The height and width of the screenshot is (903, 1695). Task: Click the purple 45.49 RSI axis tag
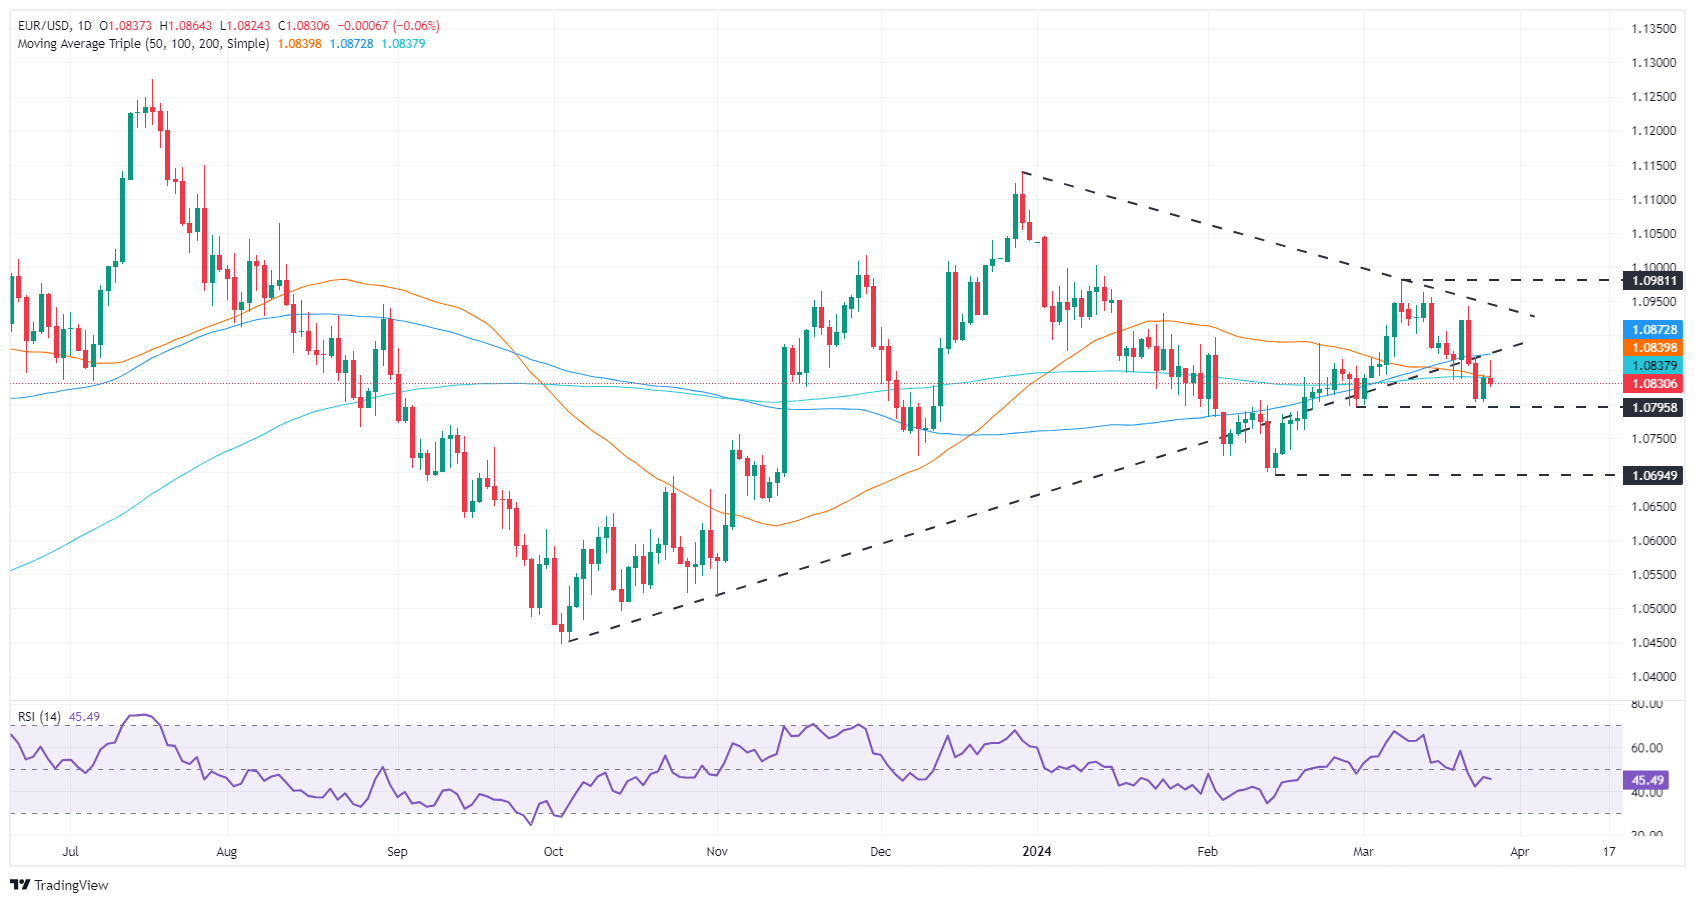point(1647,780)
